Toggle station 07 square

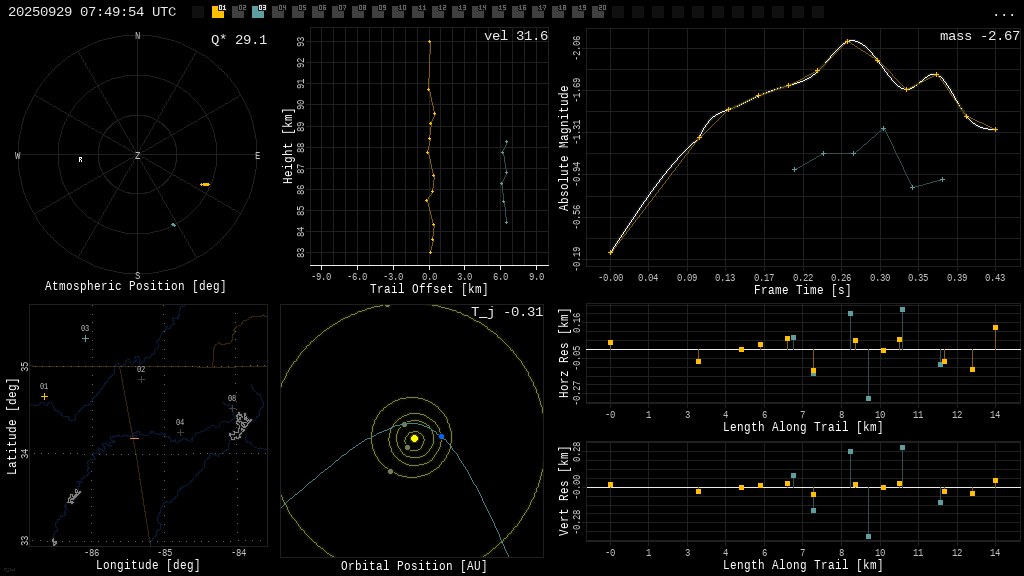tap(338, 12)
